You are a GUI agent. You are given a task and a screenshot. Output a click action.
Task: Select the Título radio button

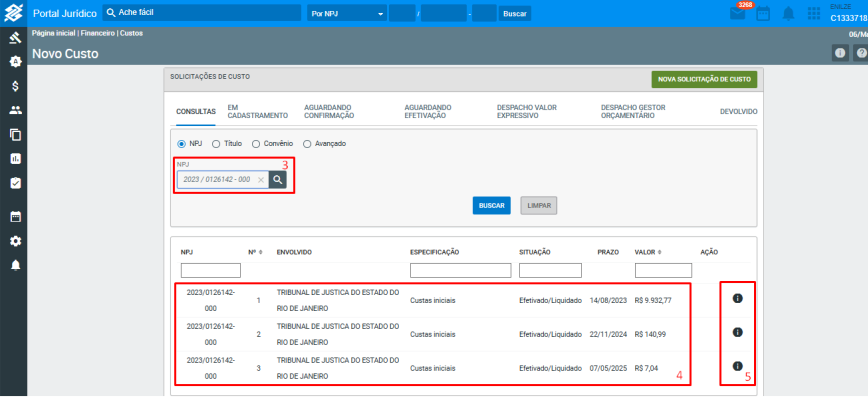[x=216, y=144]
